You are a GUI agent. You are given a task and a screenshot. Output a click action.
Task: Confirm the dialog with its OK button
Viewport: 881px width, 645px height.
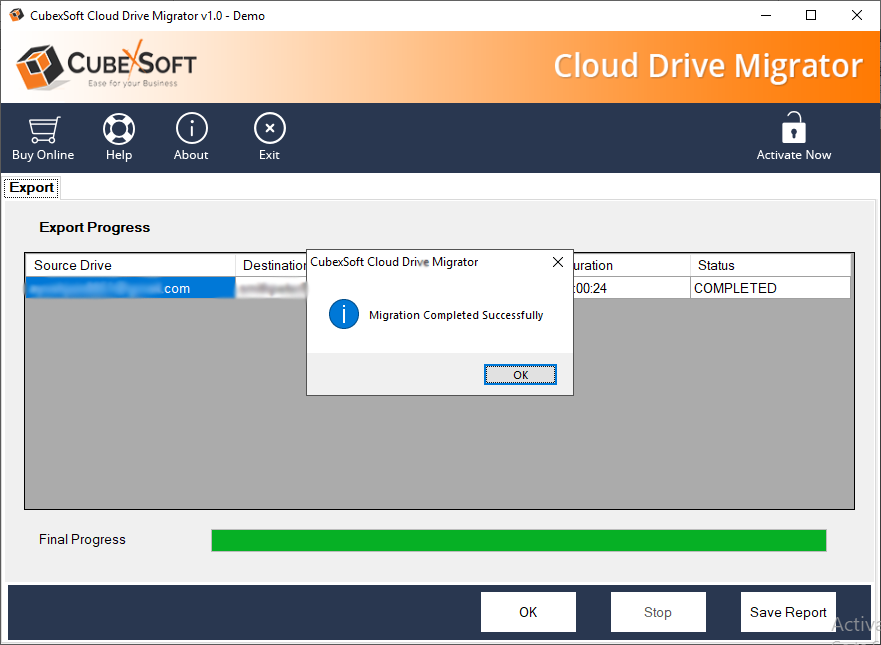point(520,375)
